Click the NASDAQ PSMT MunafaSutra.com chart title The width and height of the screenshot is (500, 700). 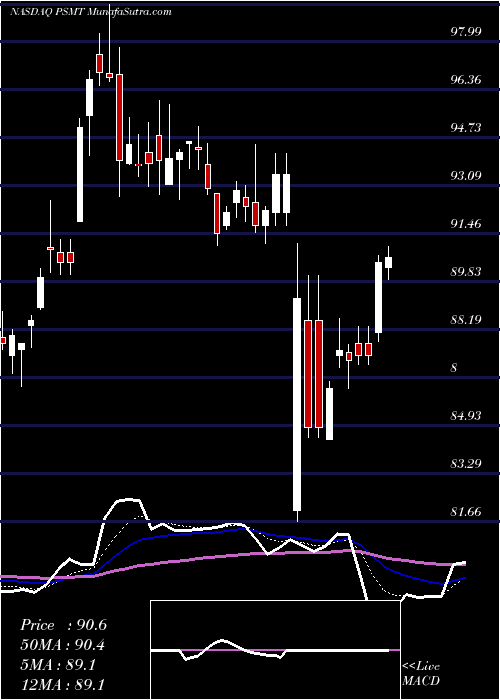pyautogui.click(x=91, y=12)
